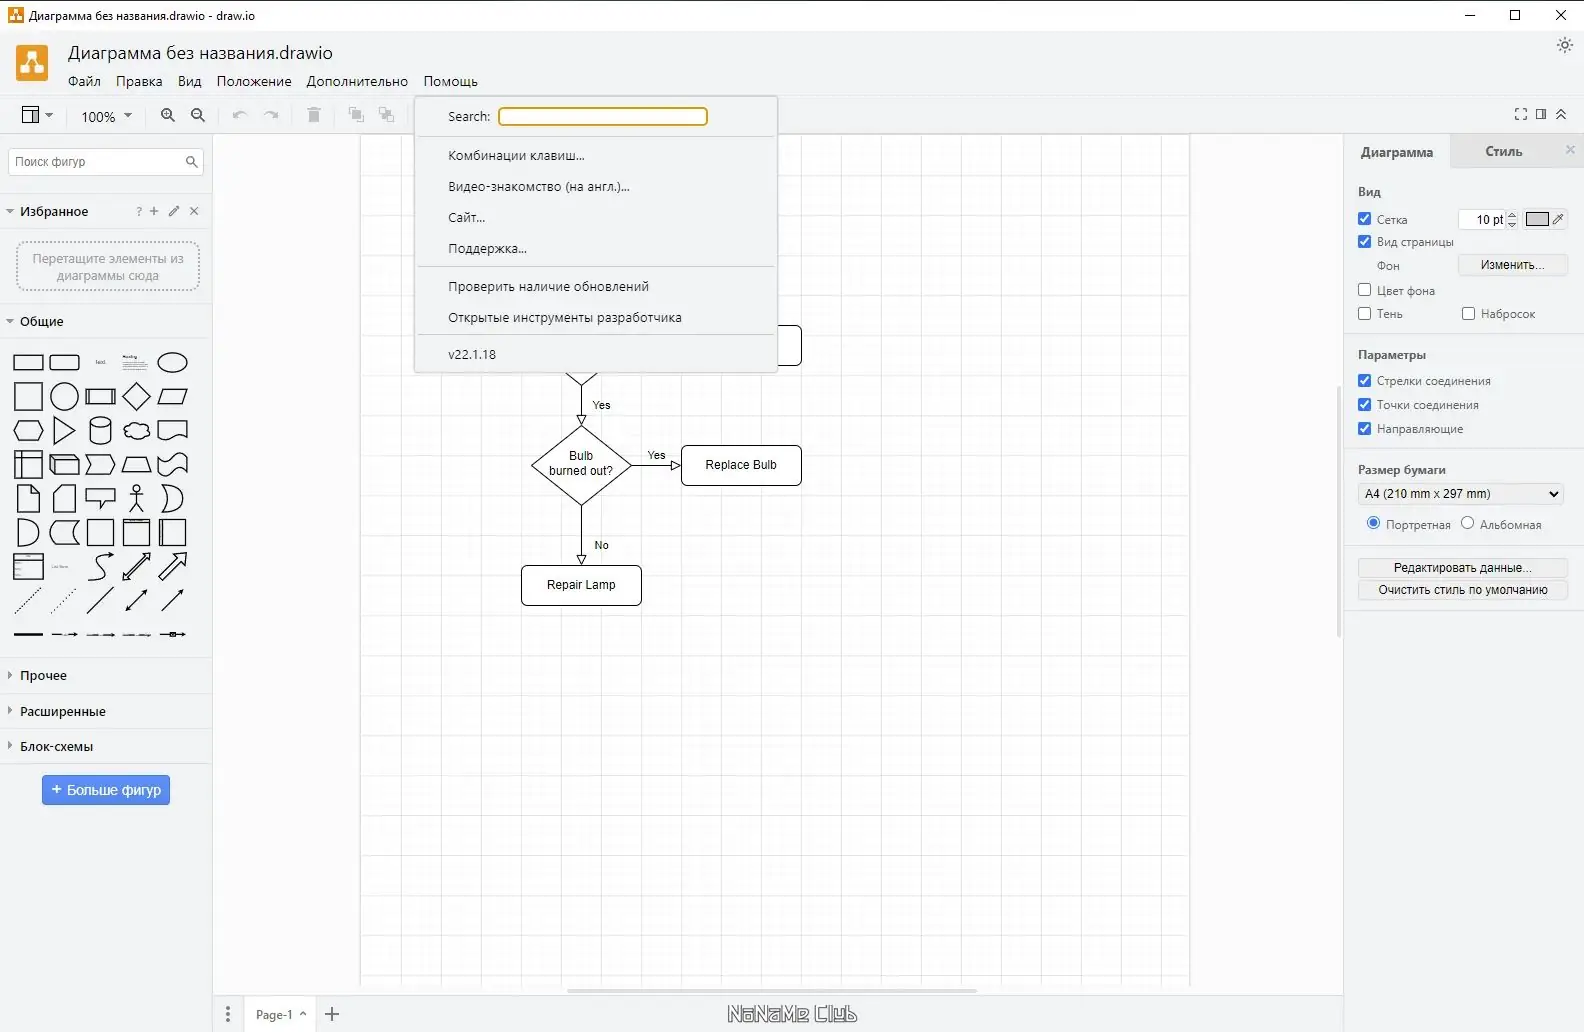The image size is (1584, 1032).
Task: Click the grid color swatch
Action: [x=1537, y=219]
